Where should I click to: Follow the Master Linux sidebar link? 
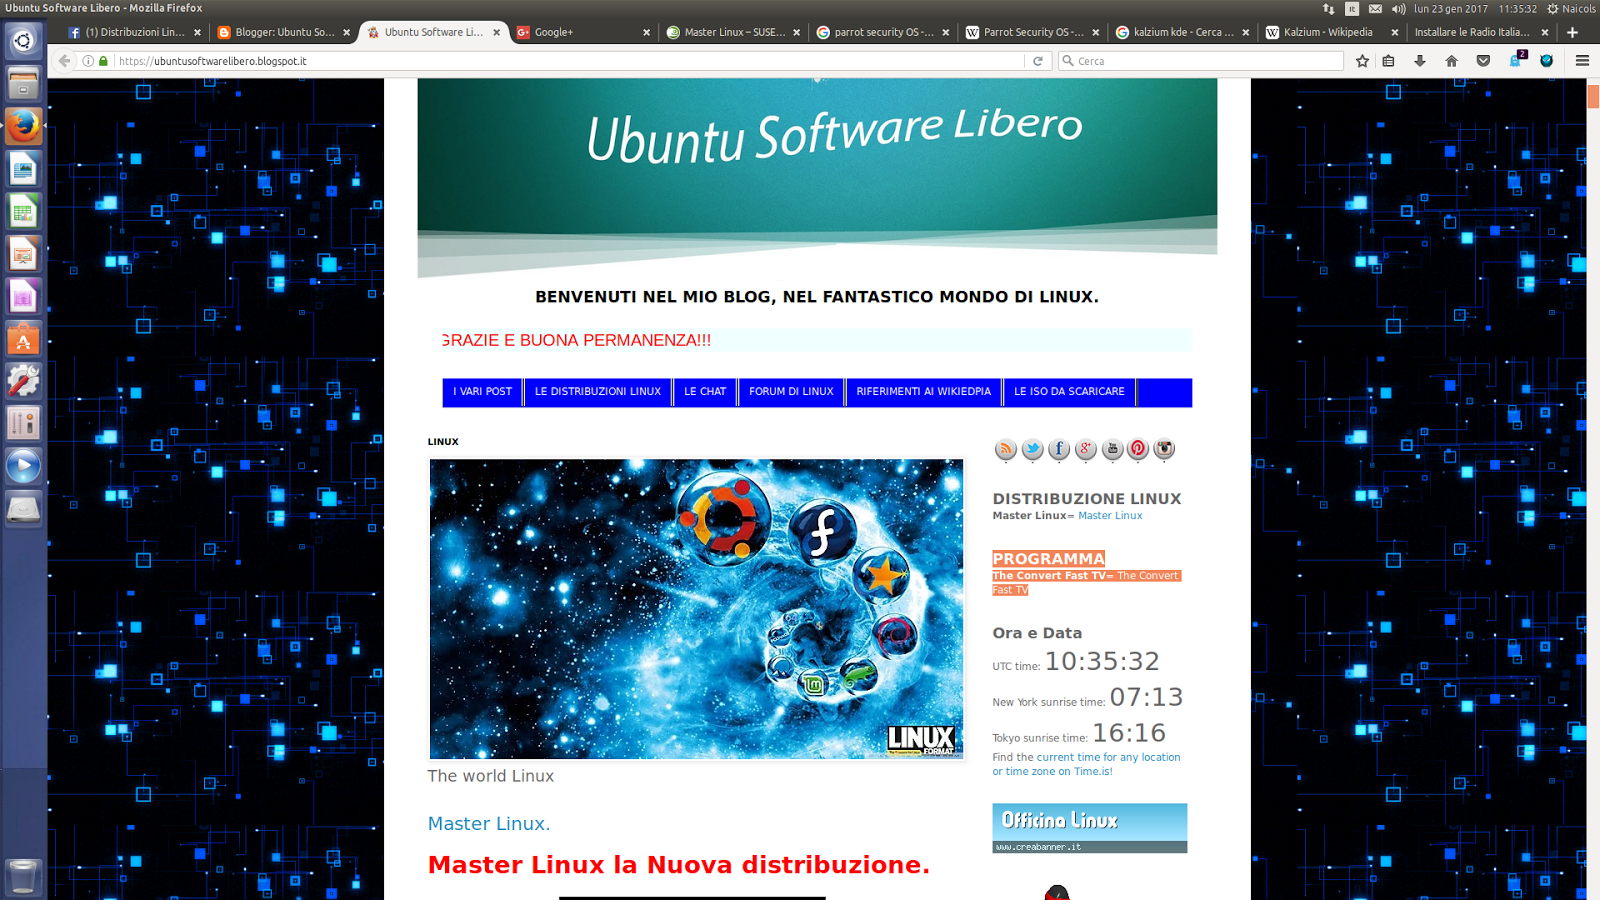[1110, 516]
